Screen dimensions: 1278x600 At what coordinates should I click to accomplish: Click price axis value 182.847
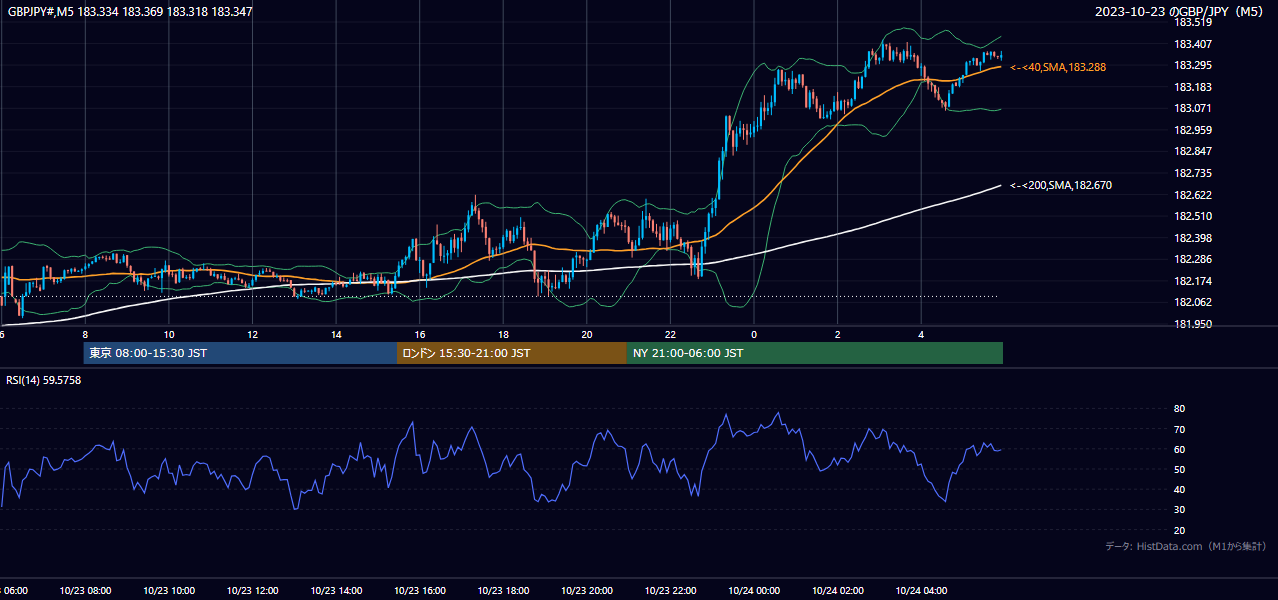(x=1192, y=152)
